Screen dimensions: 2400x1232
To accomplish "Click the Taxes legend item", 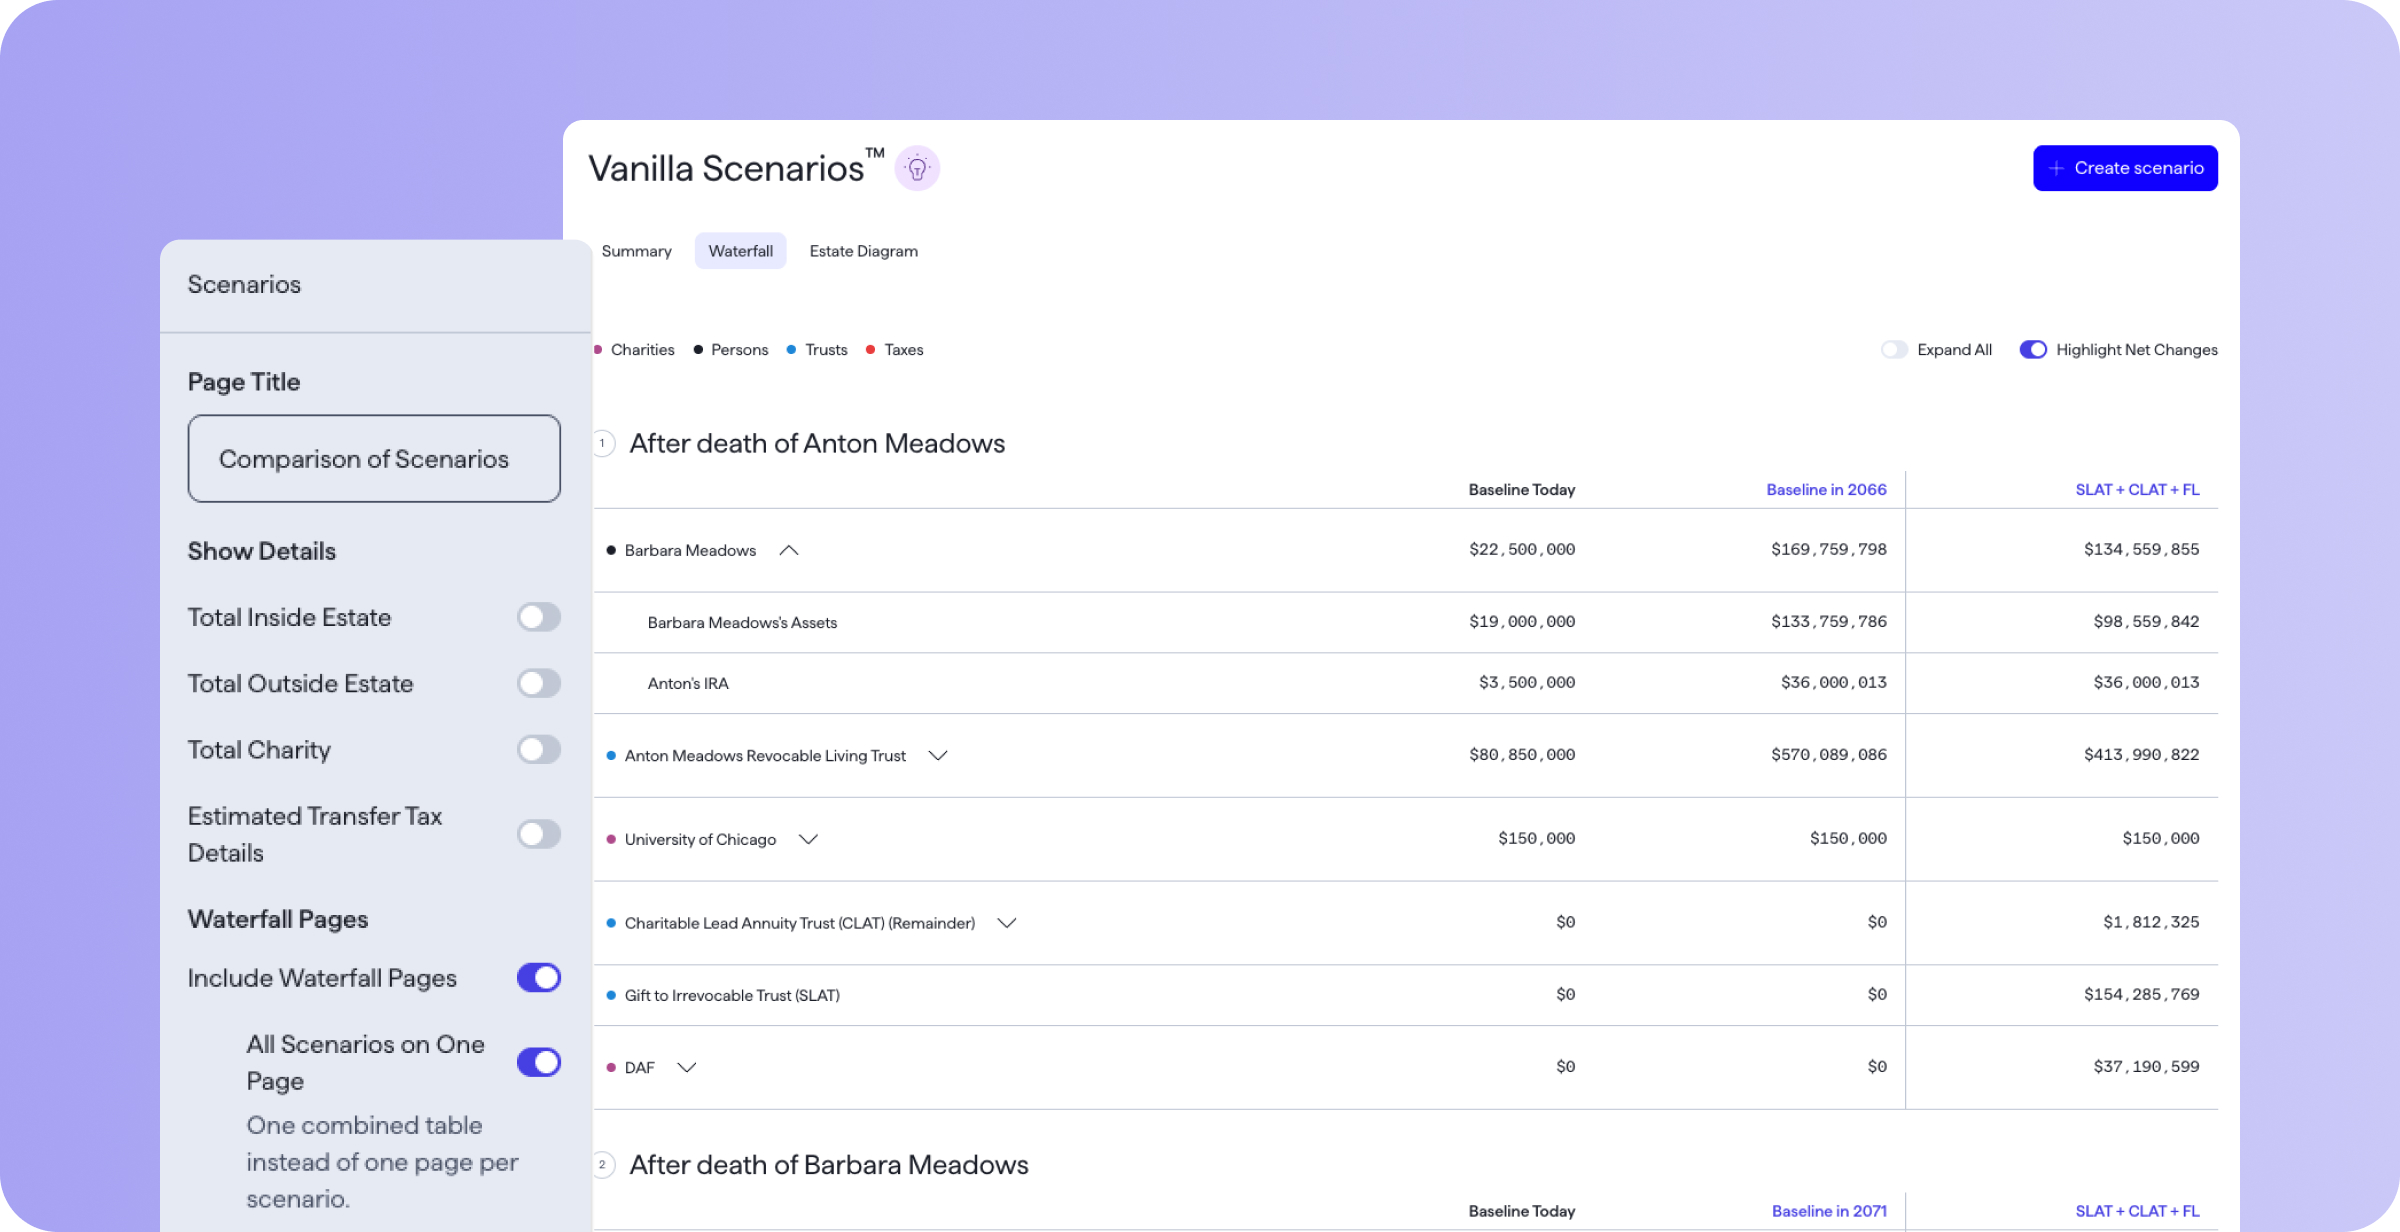I will pyautogui.click(x=895, y=350).
